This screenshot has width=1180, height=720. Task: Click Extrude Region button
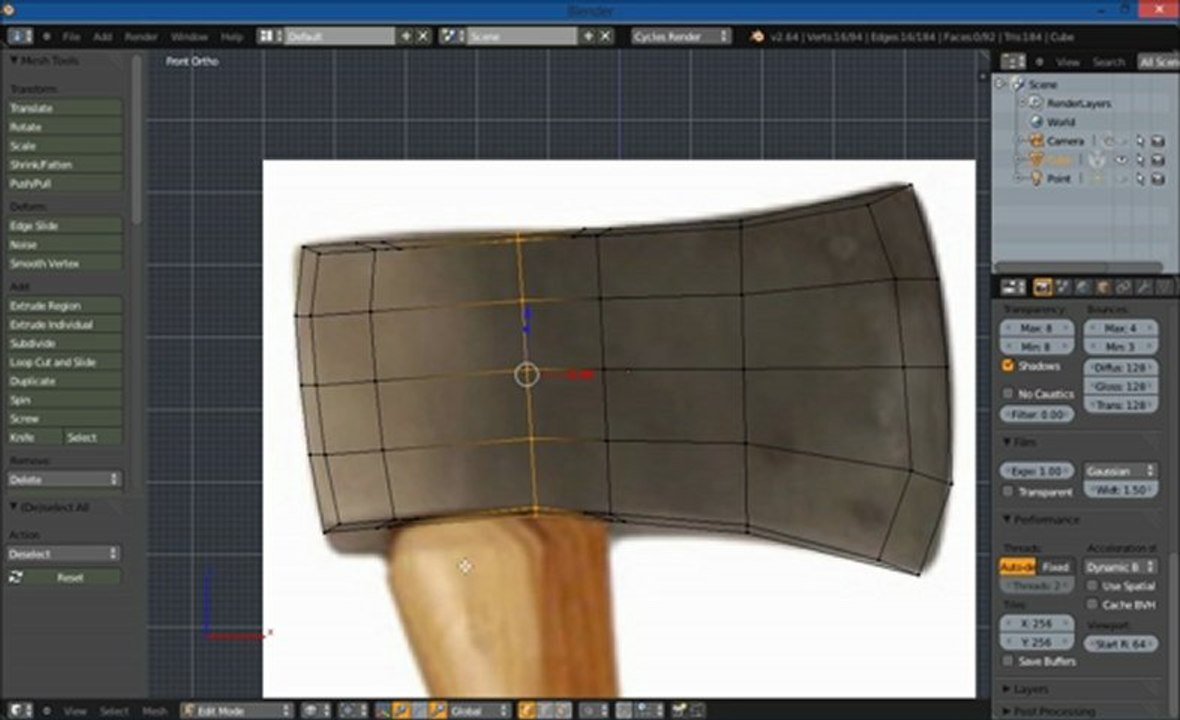pyautogui.click(x=64, y=305)
